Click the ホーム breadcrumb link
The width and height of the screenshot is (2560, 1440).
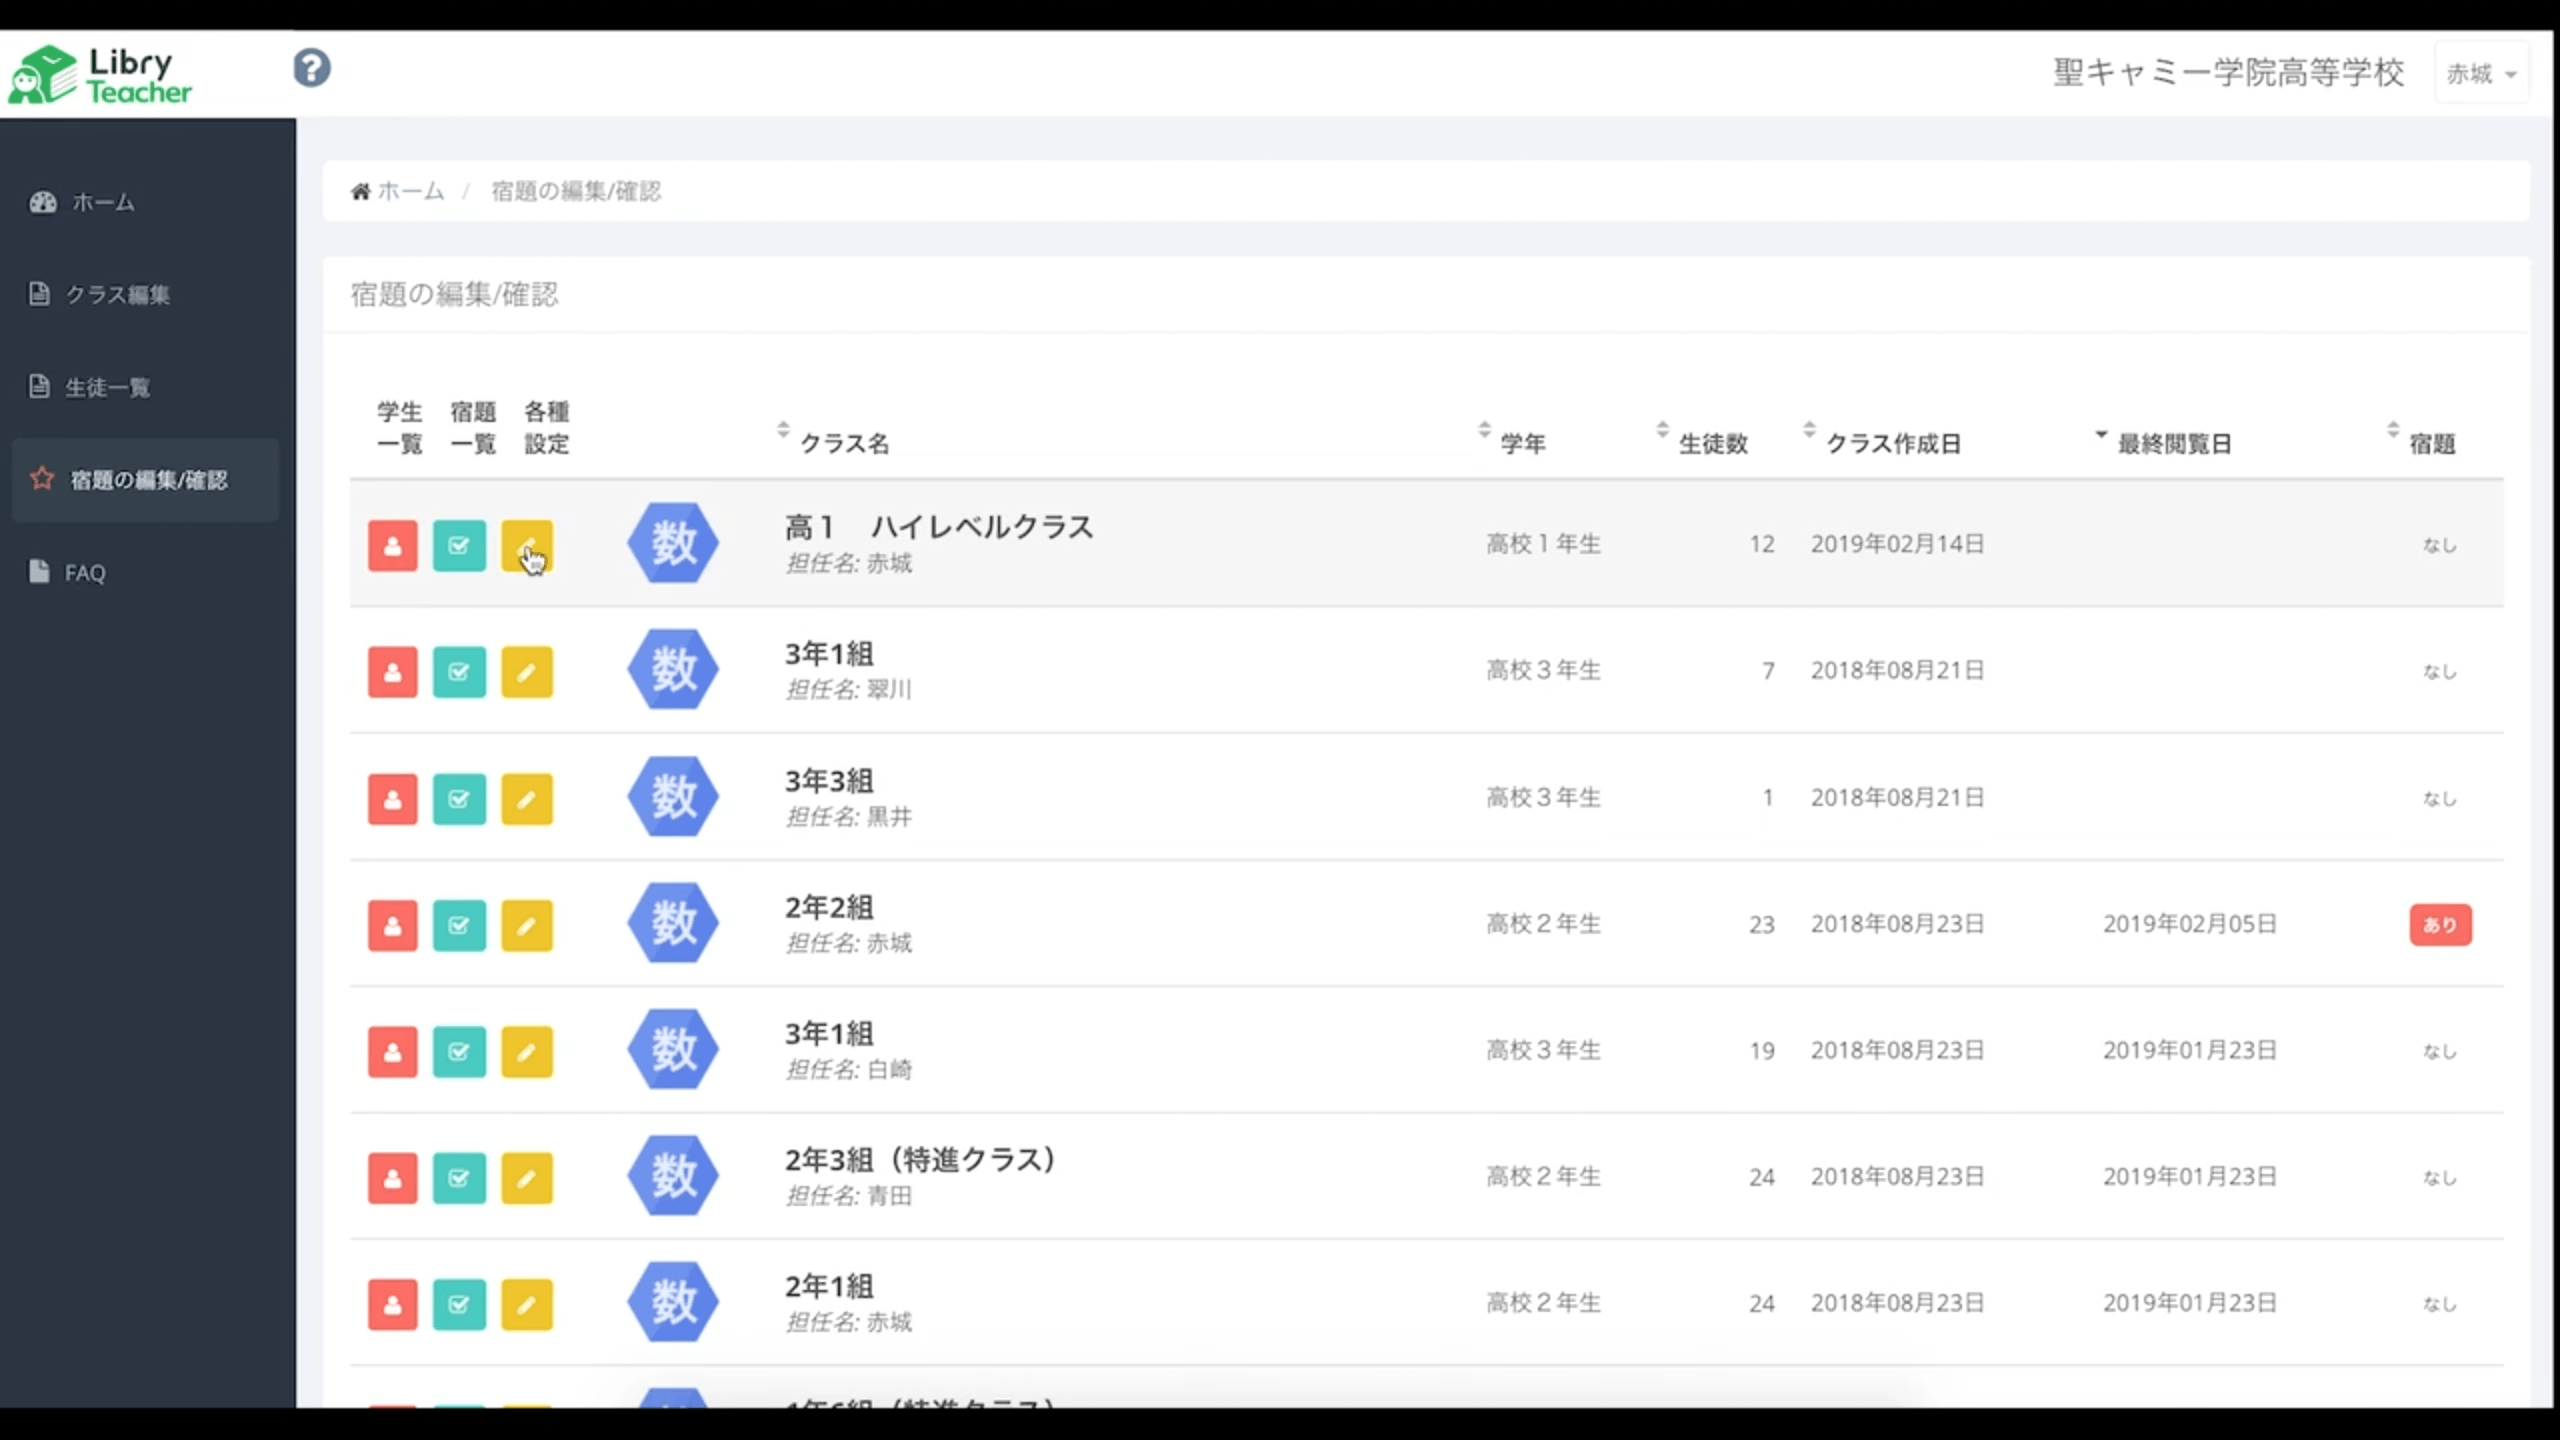[409, 191]
